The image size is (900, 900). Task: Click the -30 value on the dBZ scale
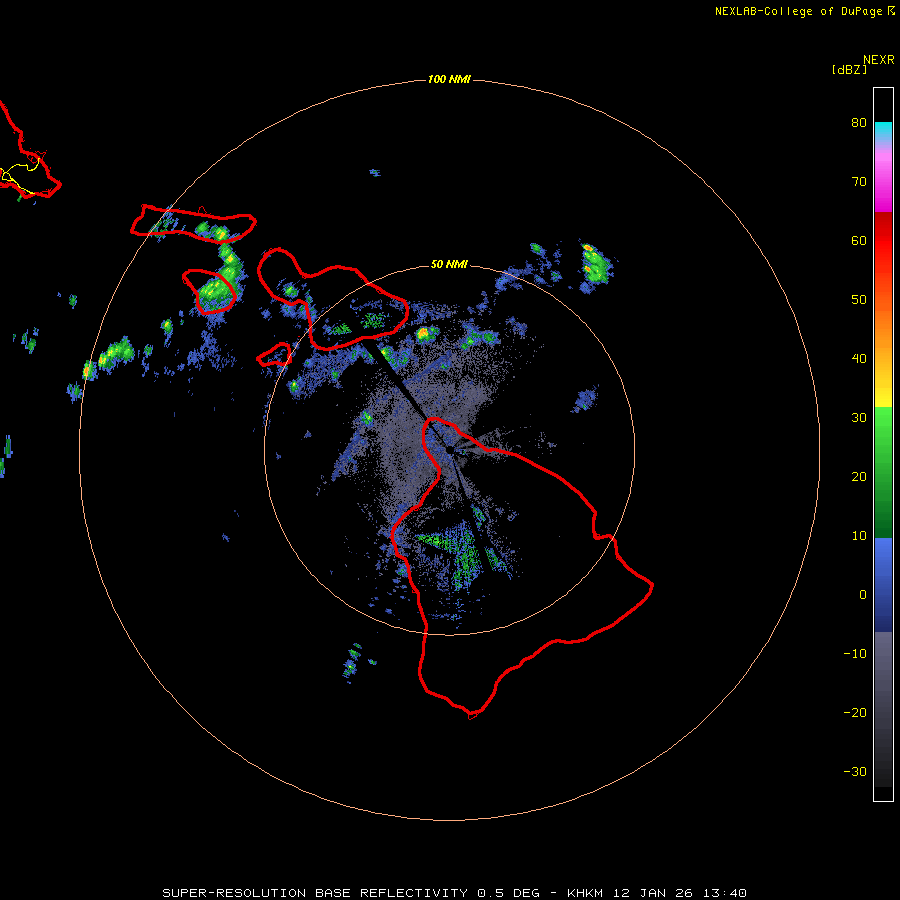coord(855,771)
